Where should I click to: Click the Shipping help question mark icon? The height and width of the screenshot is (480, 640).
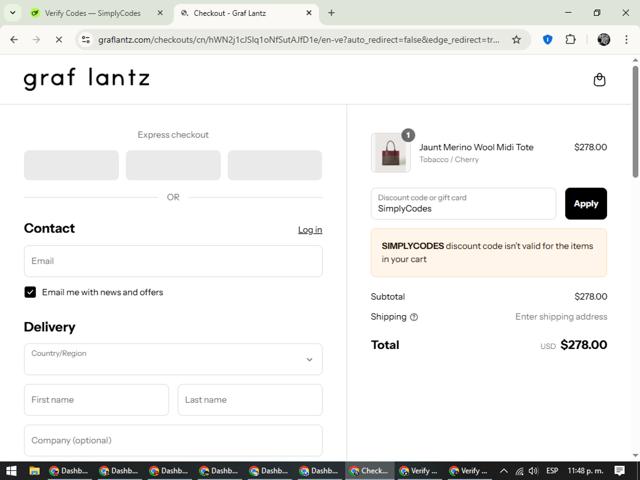(414, 317)
